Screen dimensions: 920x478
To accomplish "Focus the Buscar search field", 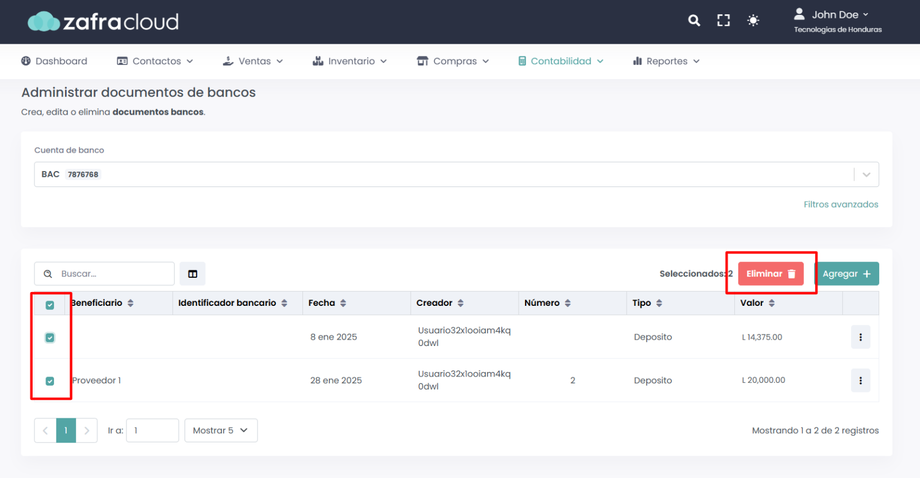I will (x=113, y=274).
